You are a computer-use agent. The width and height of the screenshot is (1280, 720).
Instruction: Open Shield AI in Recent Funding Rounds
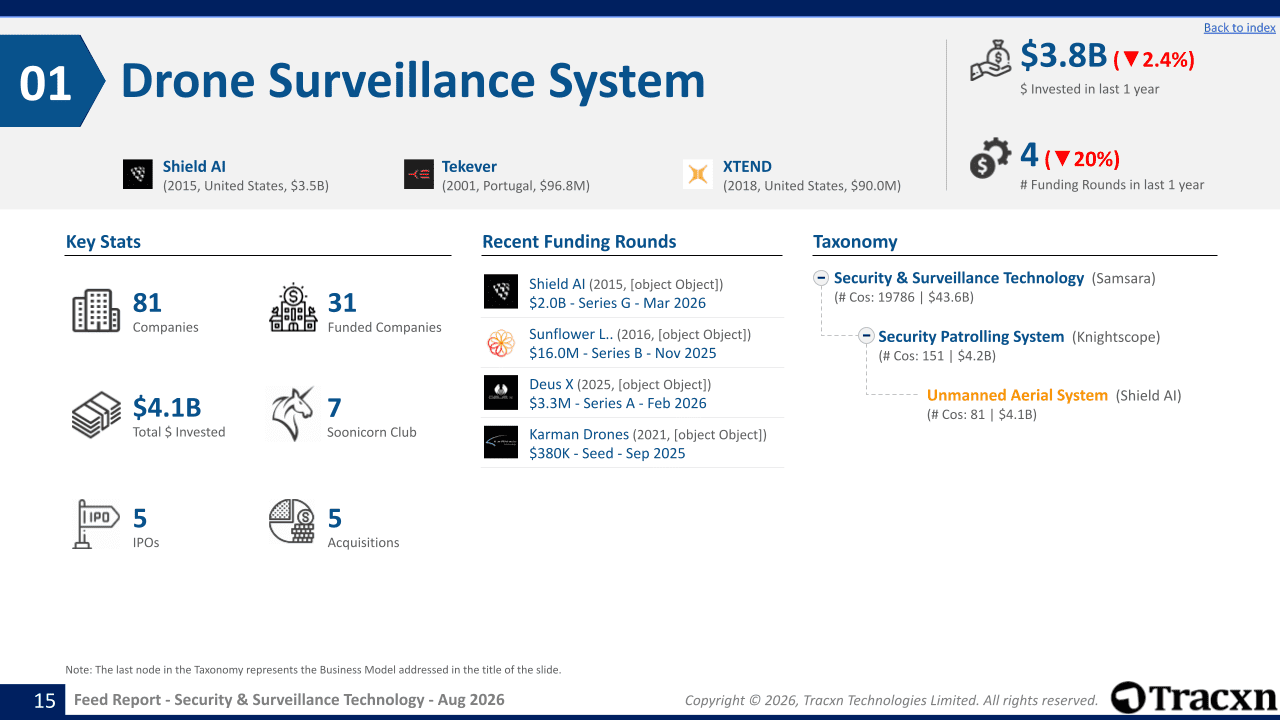pyautogui.click(x=557, y=284)
